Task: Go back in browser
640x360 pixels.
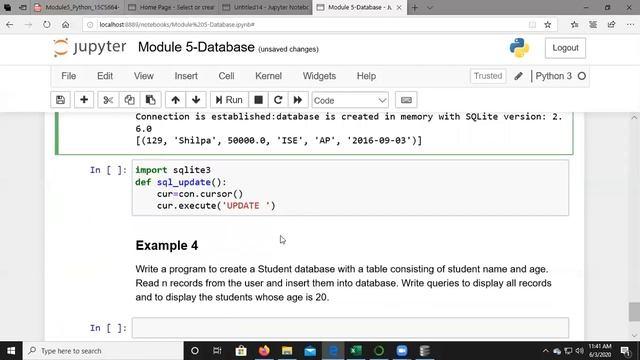Action: 10,24
